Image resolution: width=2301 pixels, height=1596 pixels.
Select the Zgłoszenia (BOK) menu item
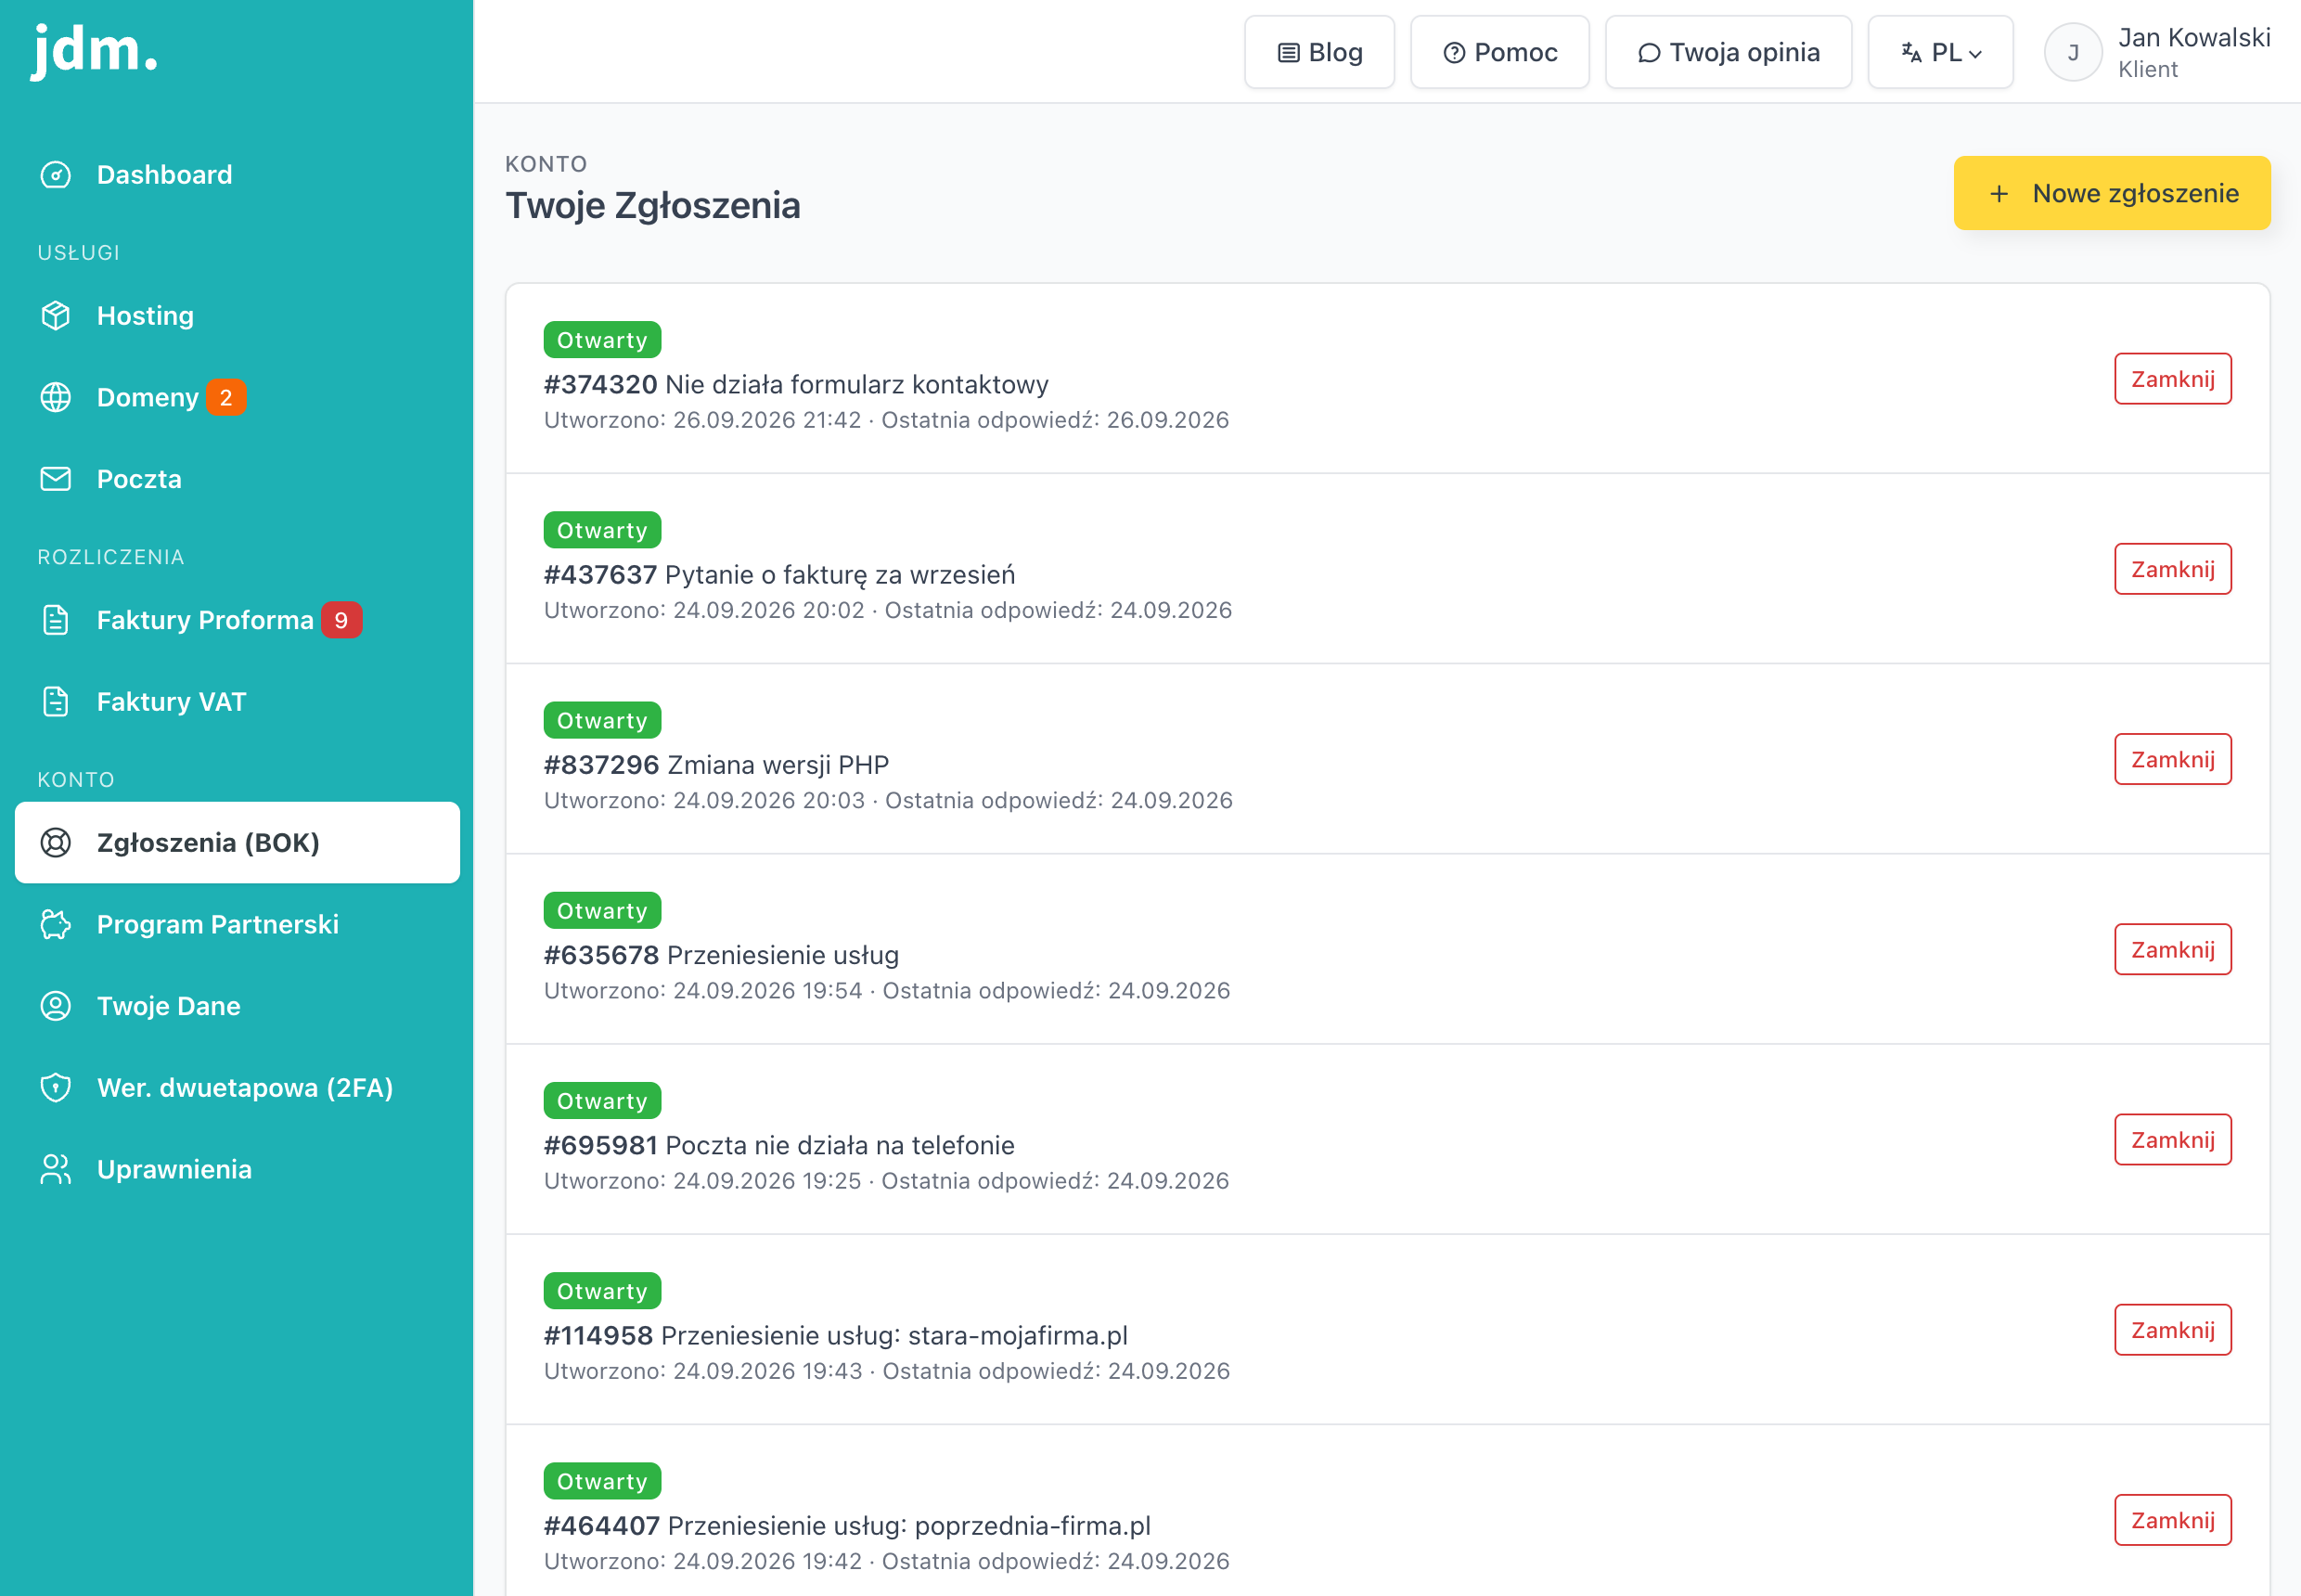[237, 843]
